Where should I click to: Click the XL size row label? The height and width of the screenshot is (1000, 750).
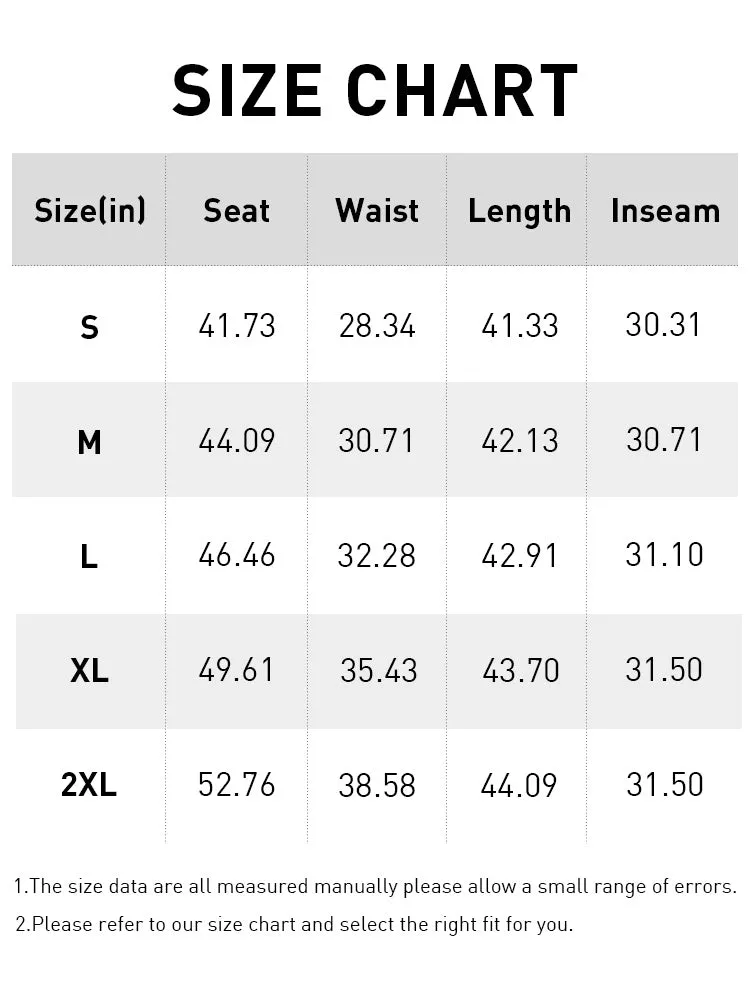click(89, 671)
